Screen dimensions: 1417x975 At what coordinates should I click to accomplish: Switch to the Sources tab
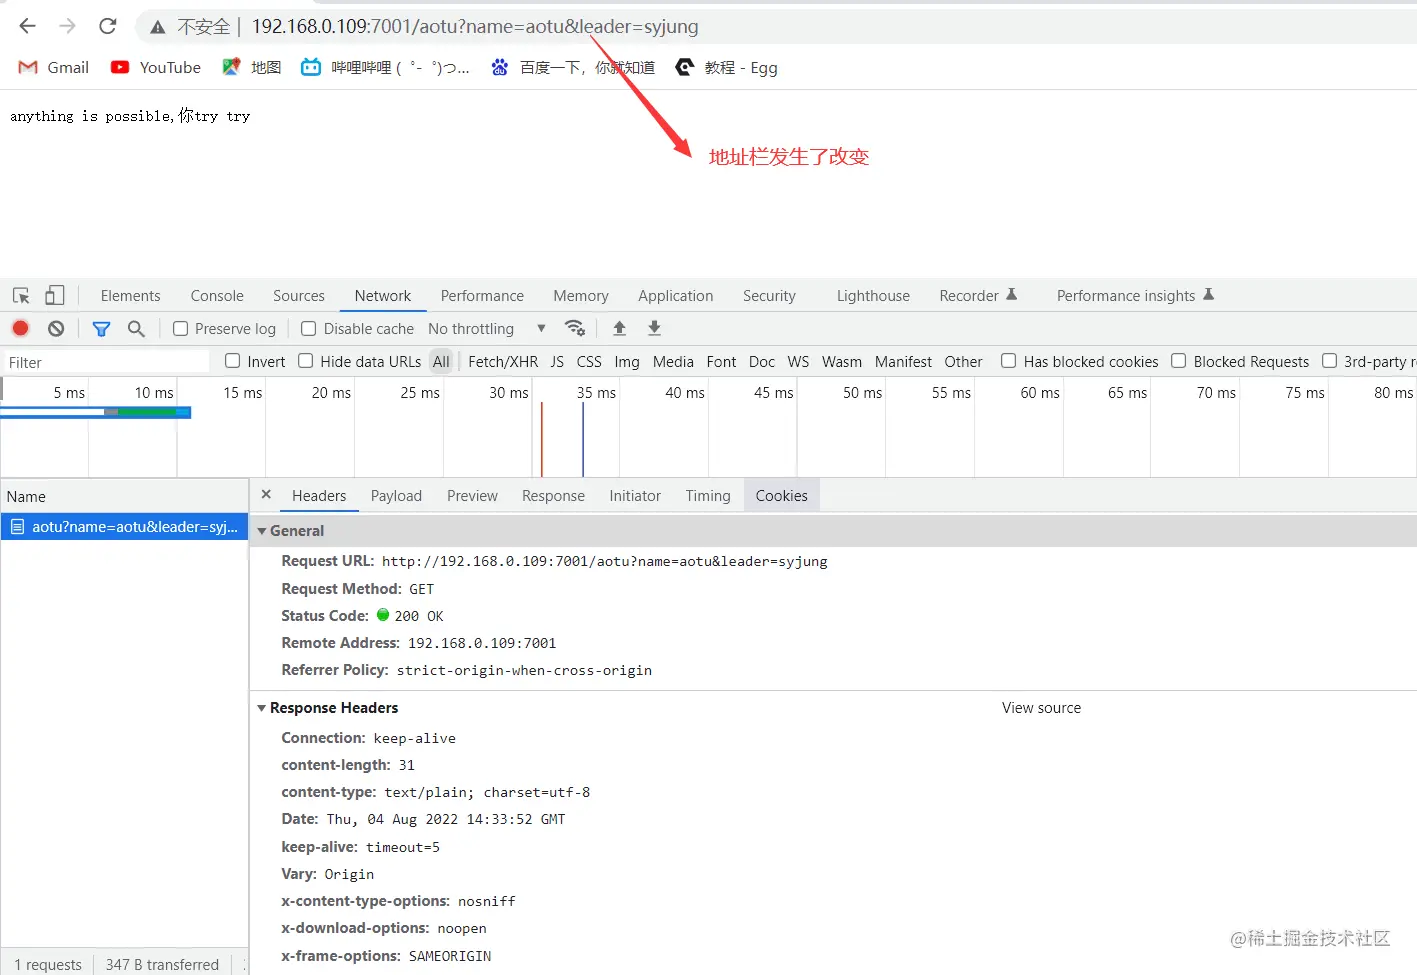coord(299,296)
